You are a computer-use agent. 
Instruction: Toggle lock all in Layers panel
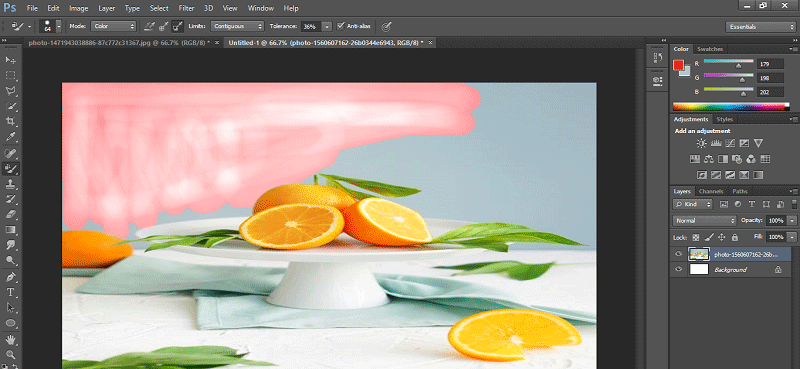pyautogui.click(x=735, y=237)
